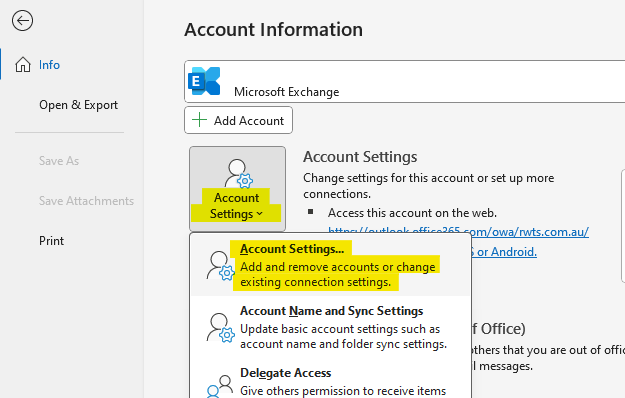Click the person-gear icon on Account Settings button
Image resolution: width=625 pixels, height=398 pixels.
coord(238,174)
